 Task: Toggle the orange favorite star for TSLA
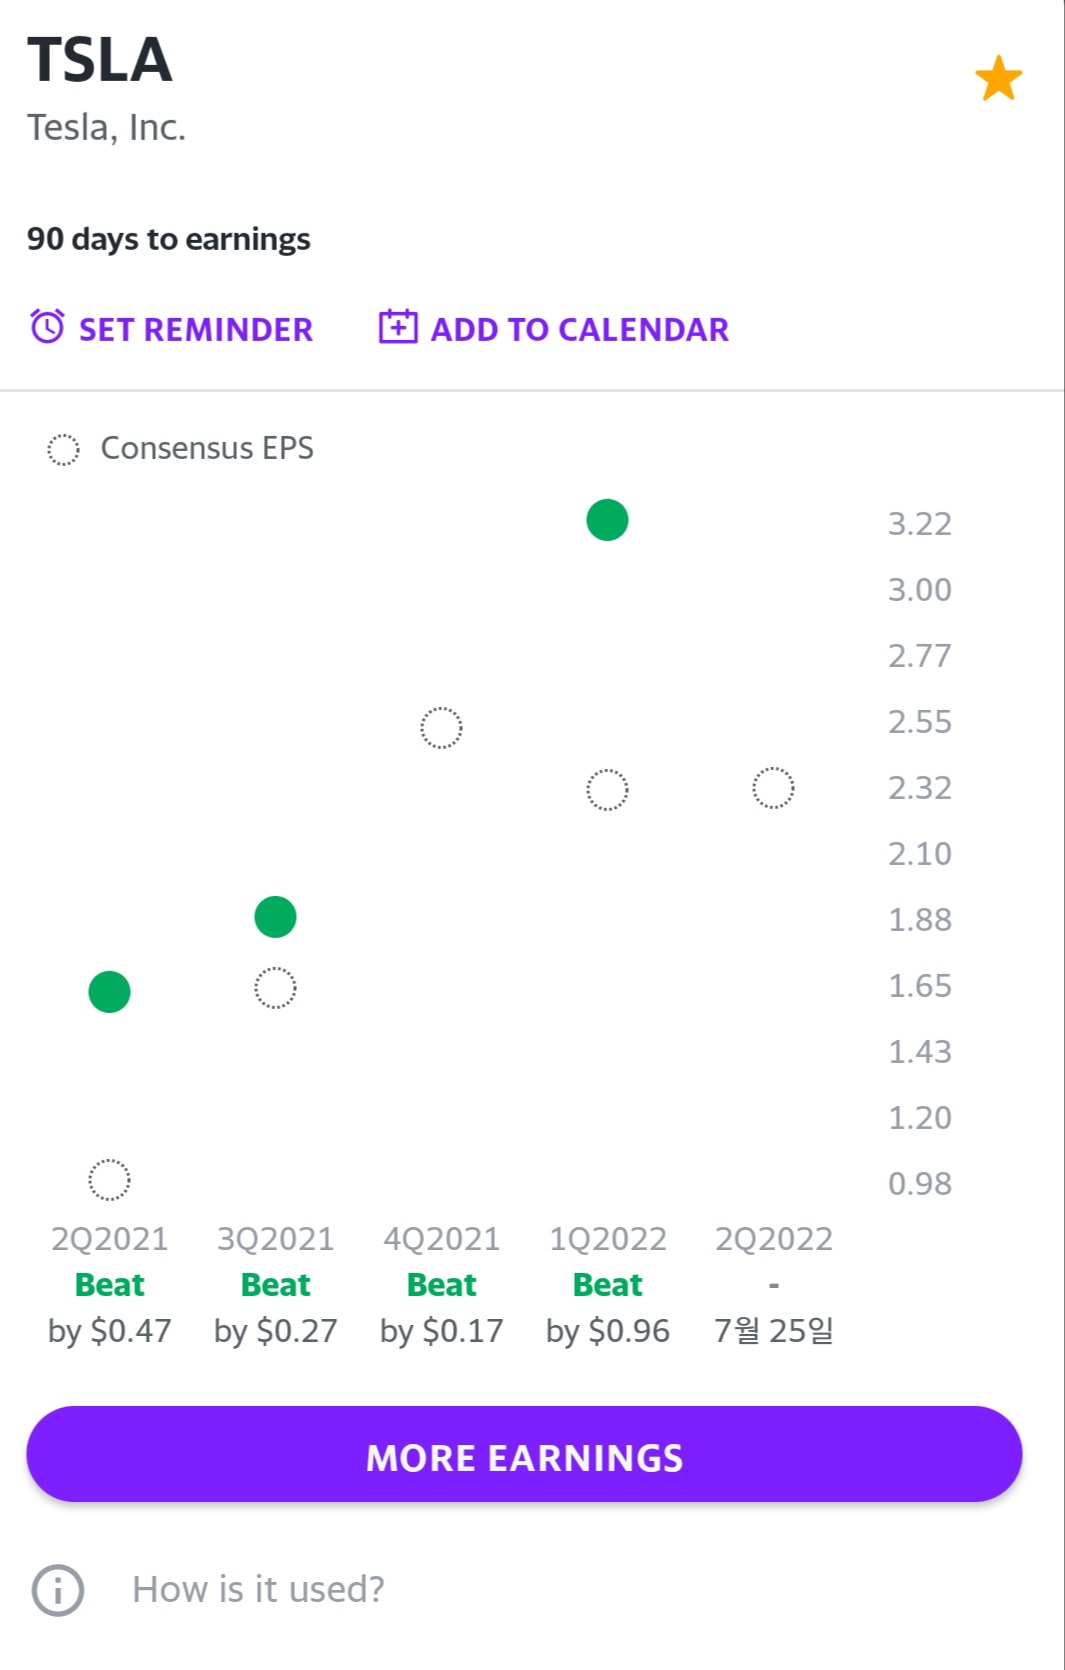tap(998, 79)
